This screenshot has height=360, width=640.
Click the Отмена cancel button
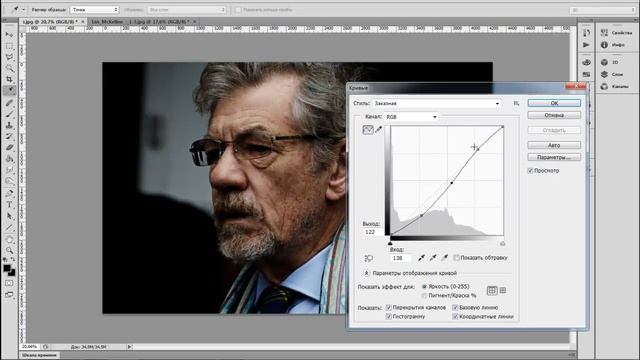point(554,116)
